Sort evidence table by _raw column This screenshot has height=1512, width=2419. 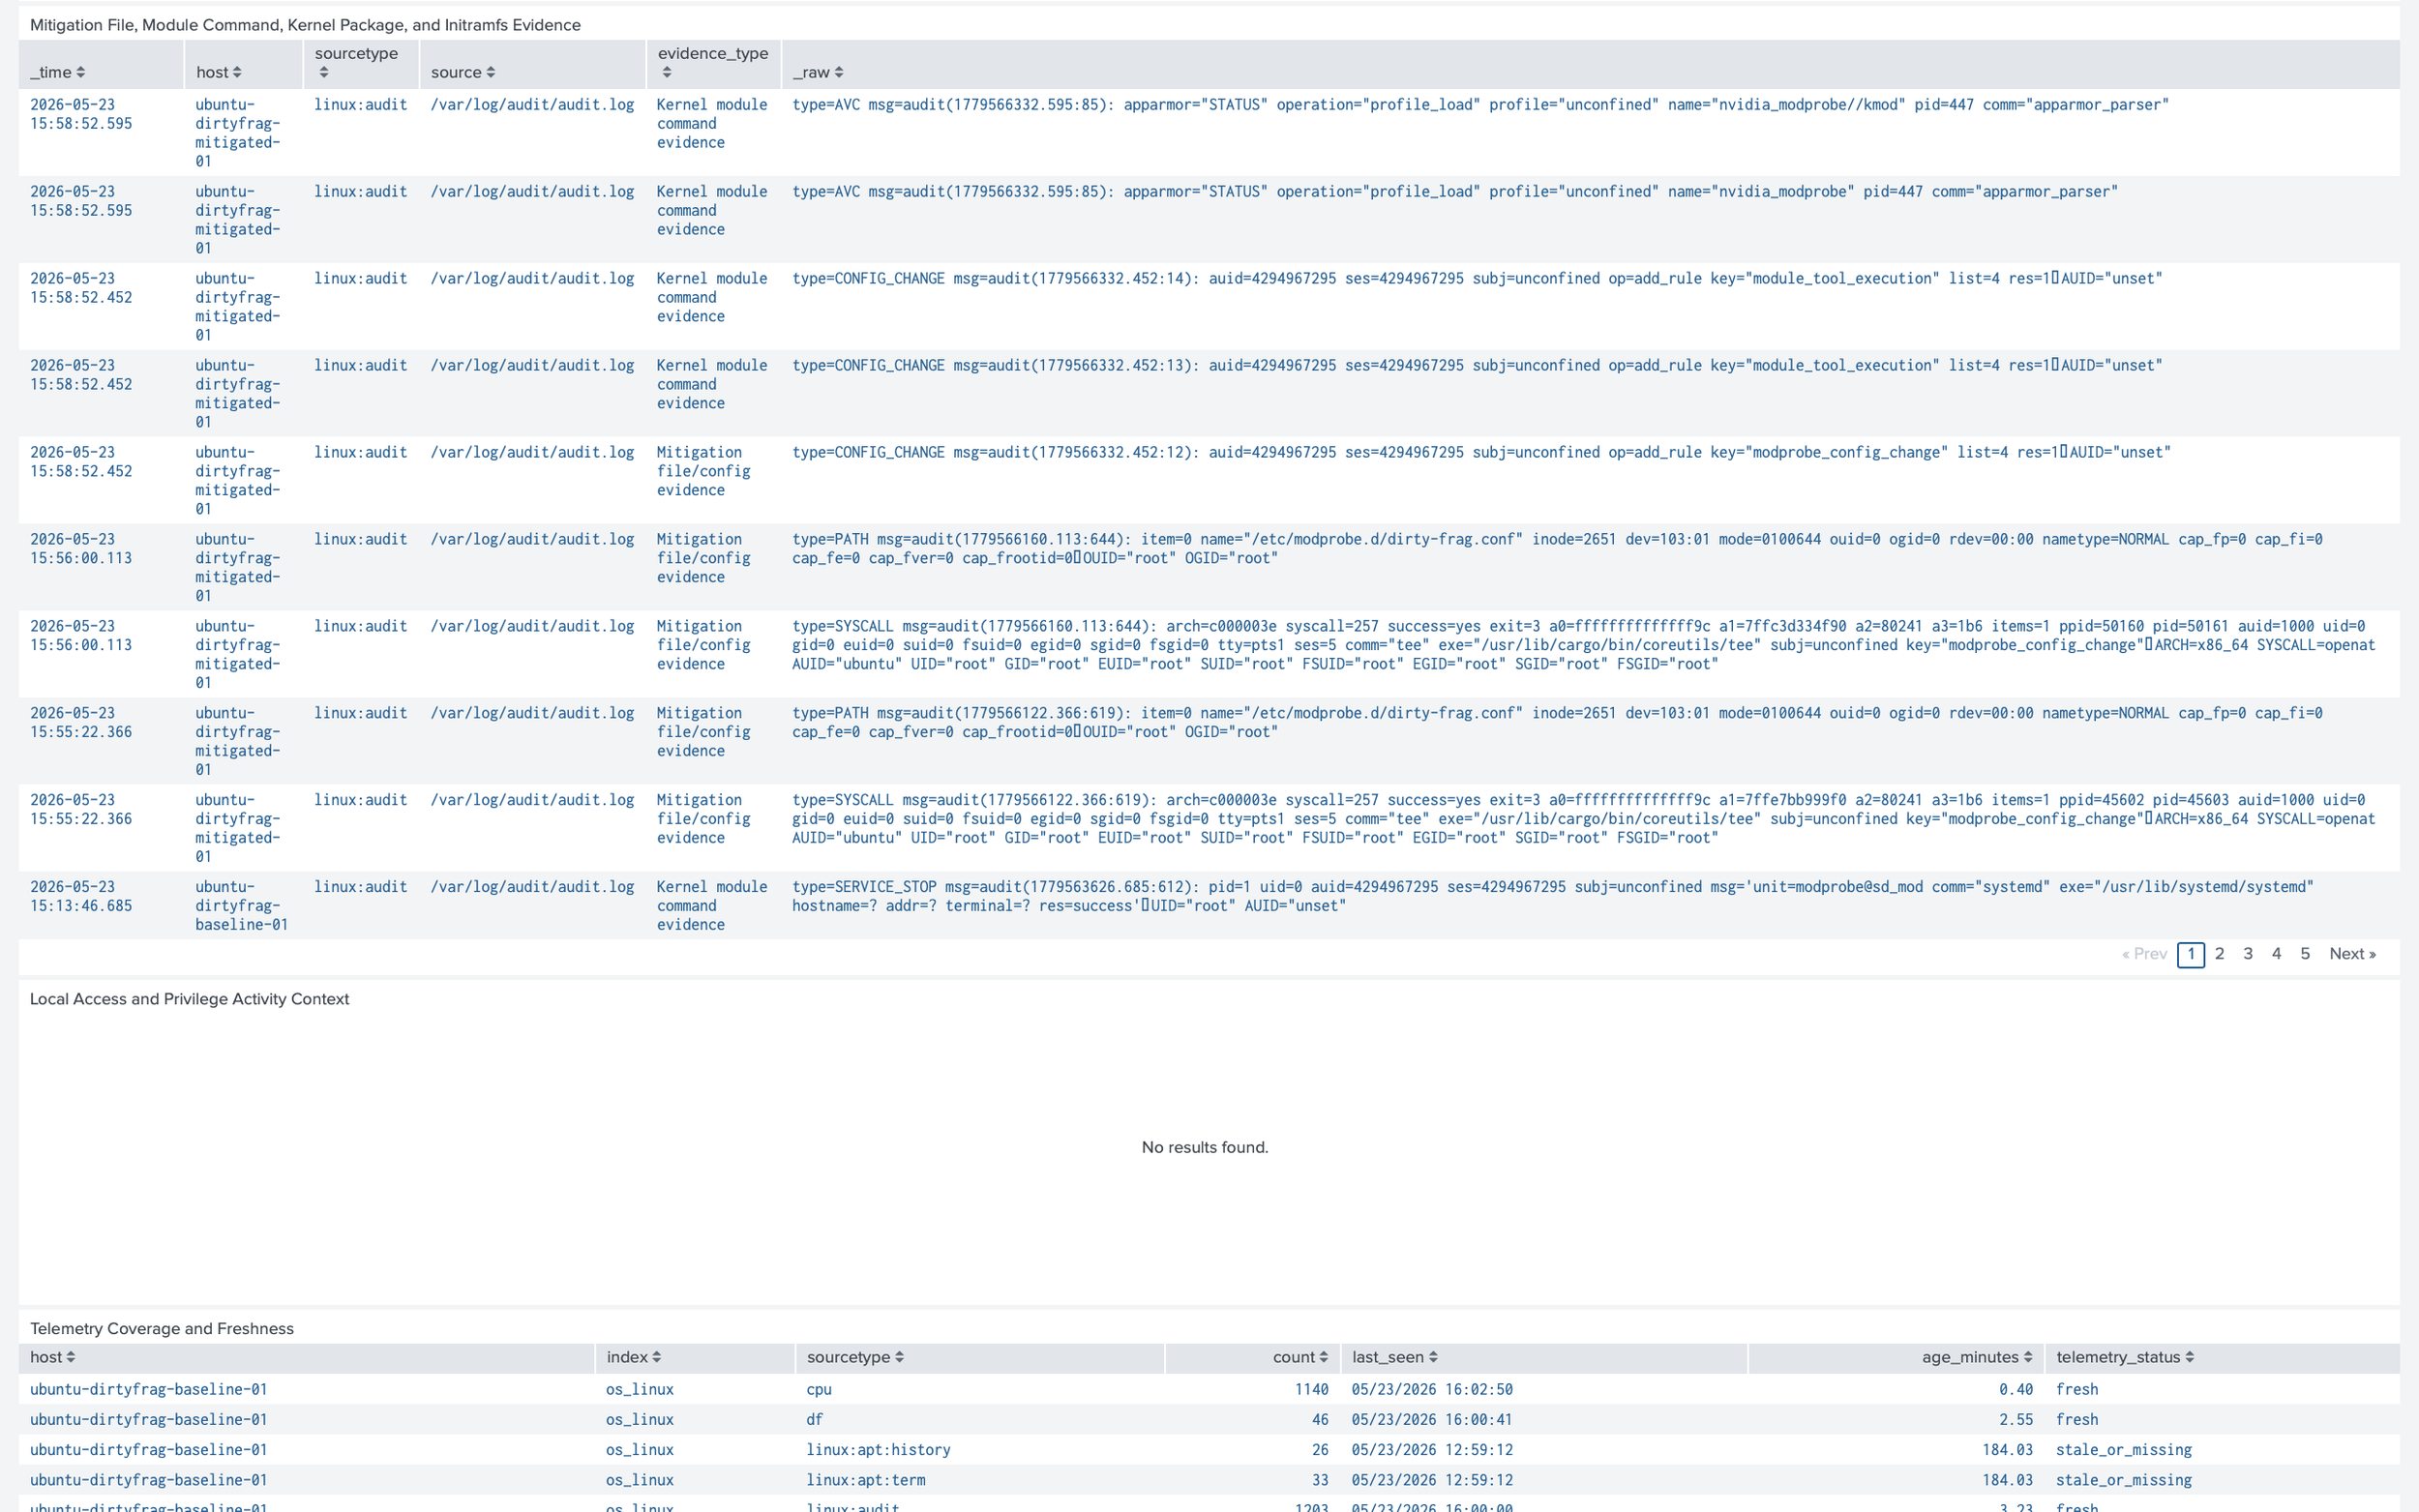click(818, 72)
